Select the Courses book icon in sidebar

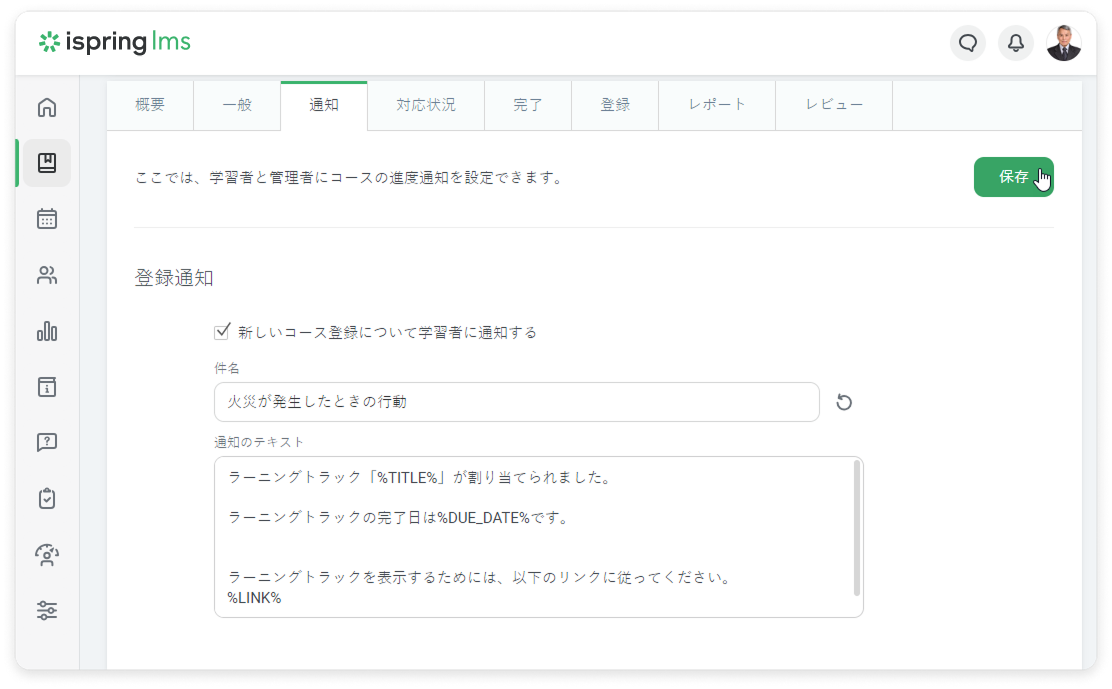[x=47, y=163]
